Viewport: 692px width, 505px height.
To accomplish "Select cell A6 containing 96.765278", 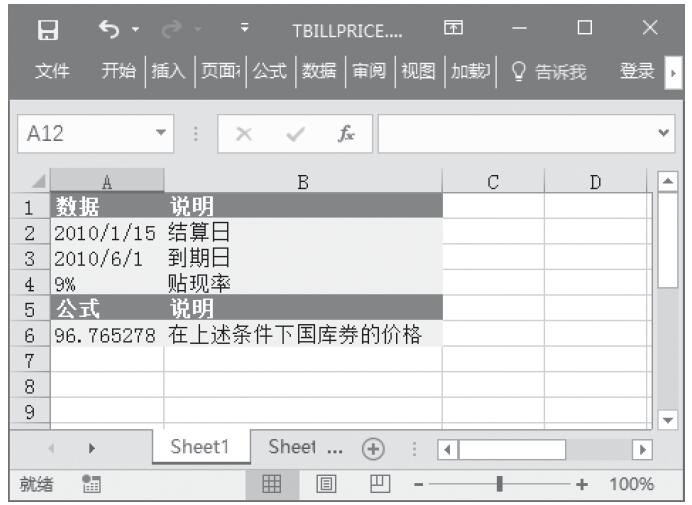I will (106, 334).
